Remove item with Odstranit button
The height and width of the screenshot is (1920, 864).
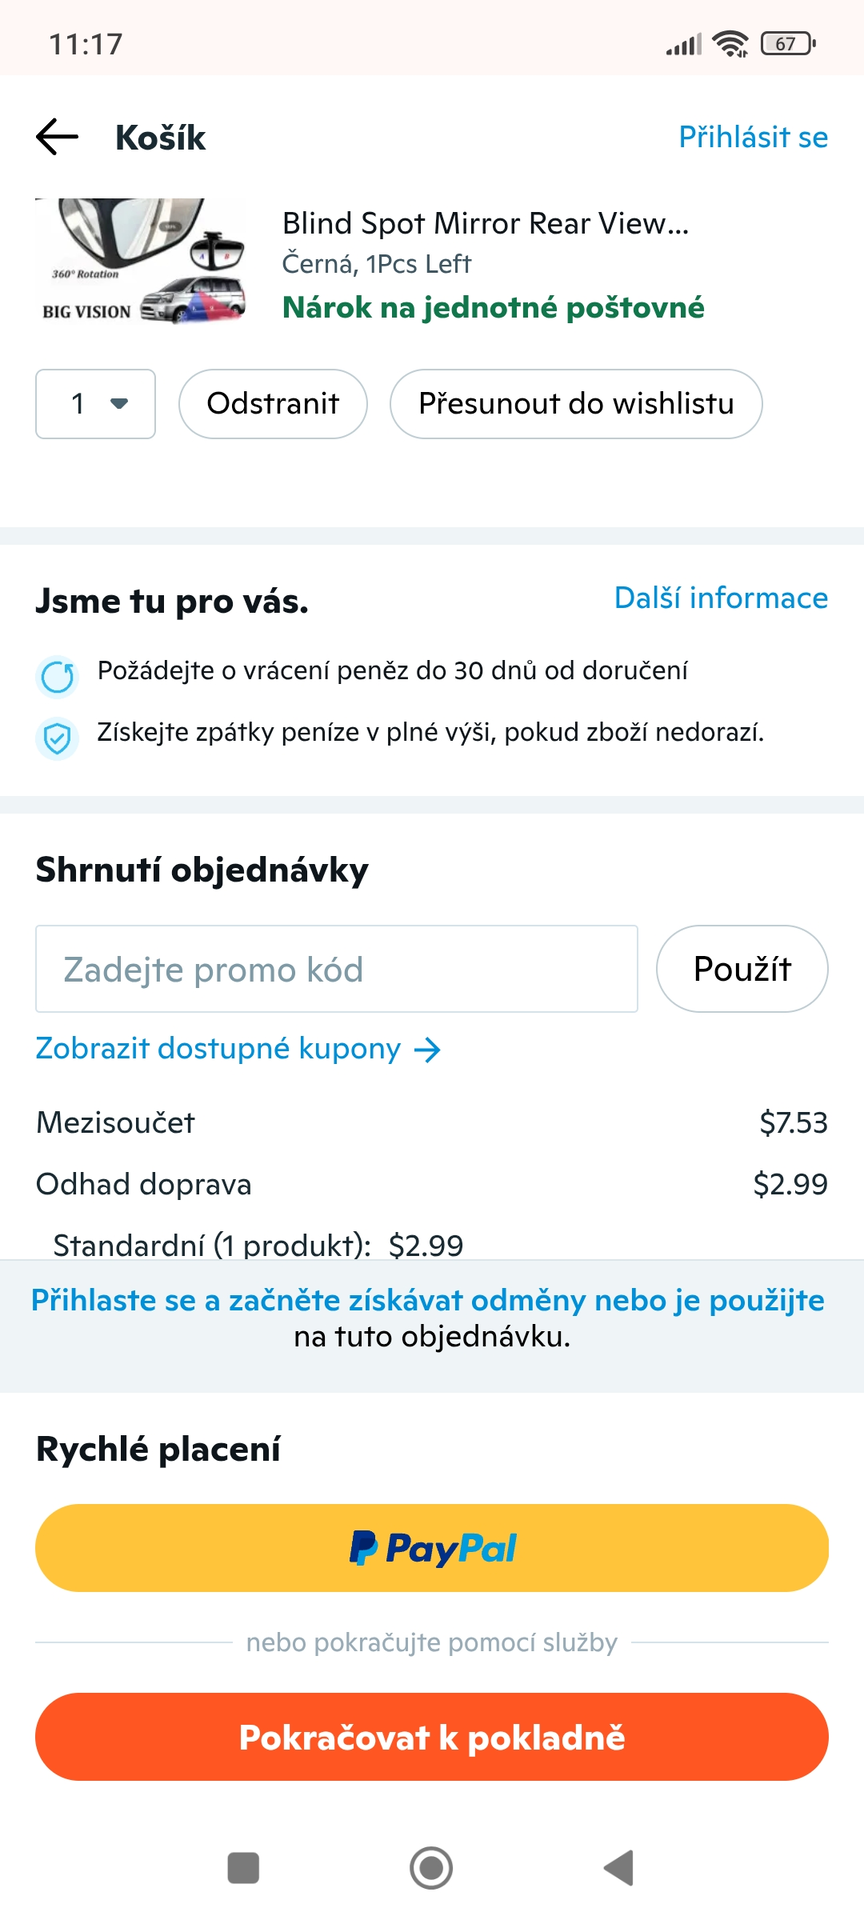tap(273, 404)
